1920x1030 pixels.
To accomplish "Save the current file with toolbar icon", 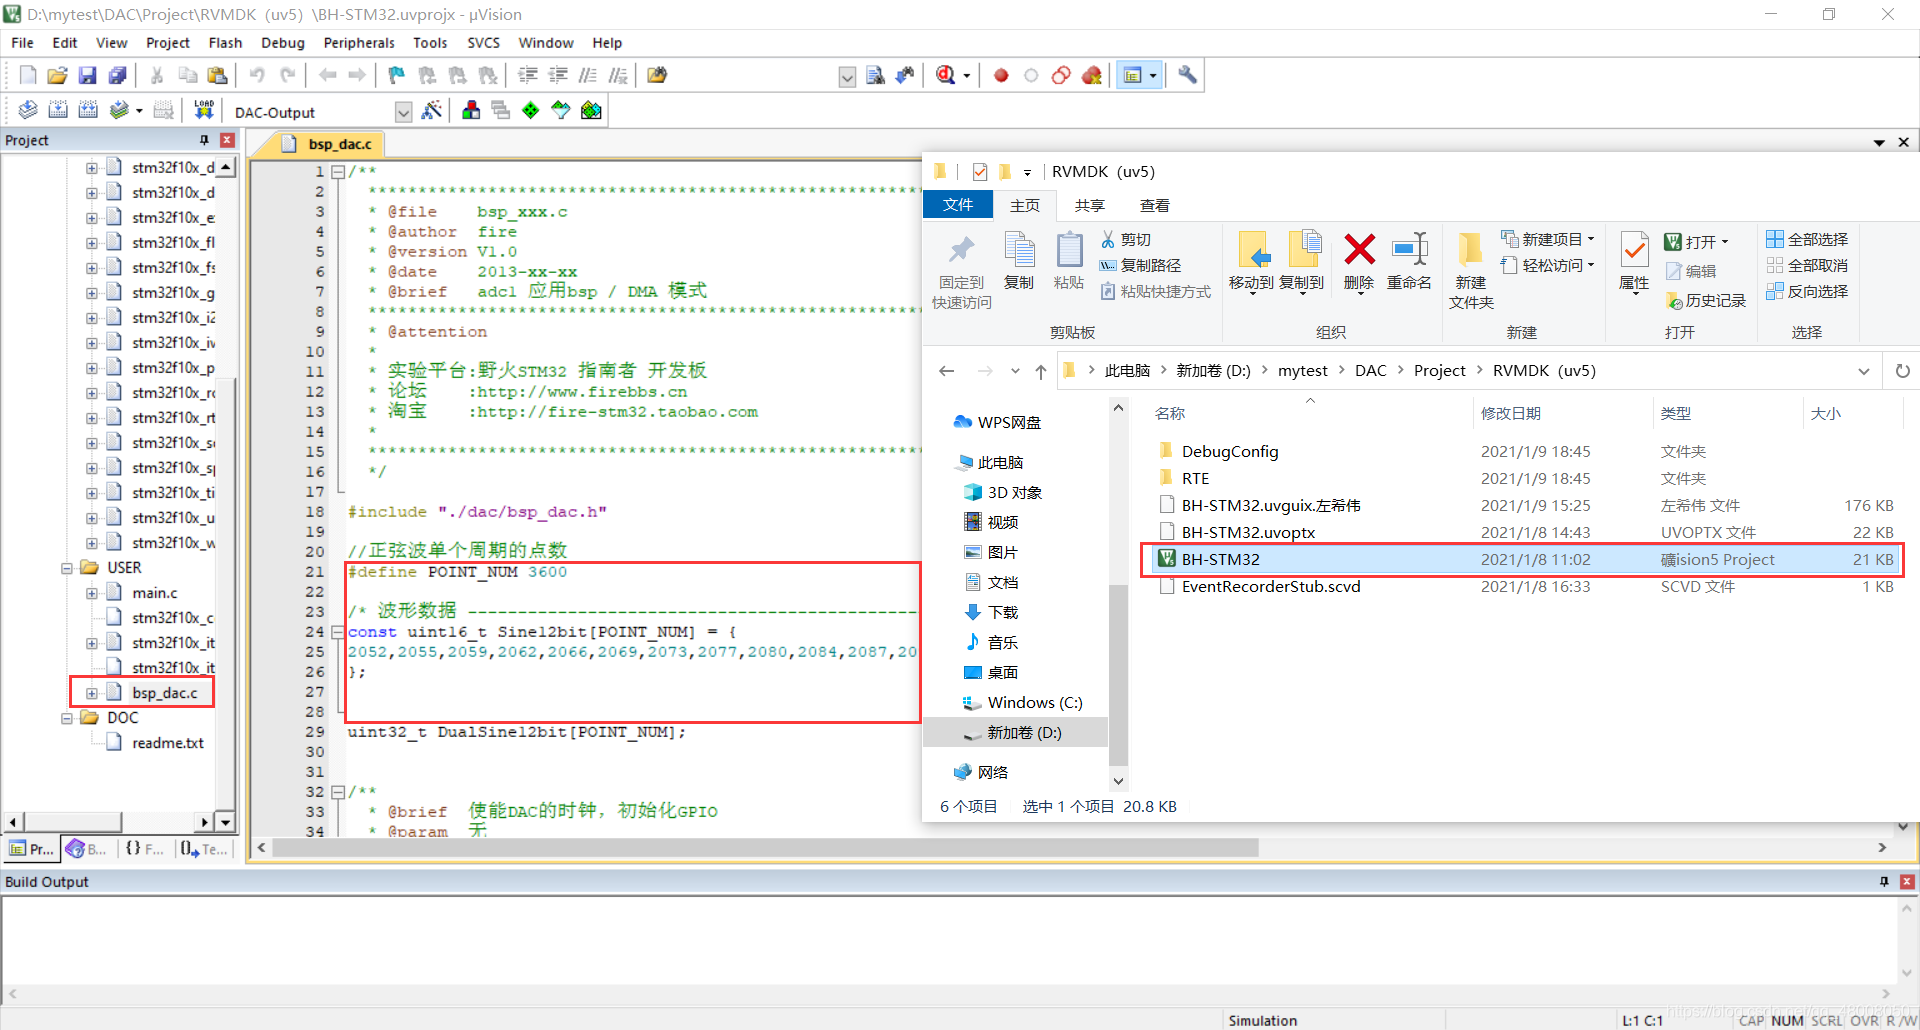I will 88,75.
